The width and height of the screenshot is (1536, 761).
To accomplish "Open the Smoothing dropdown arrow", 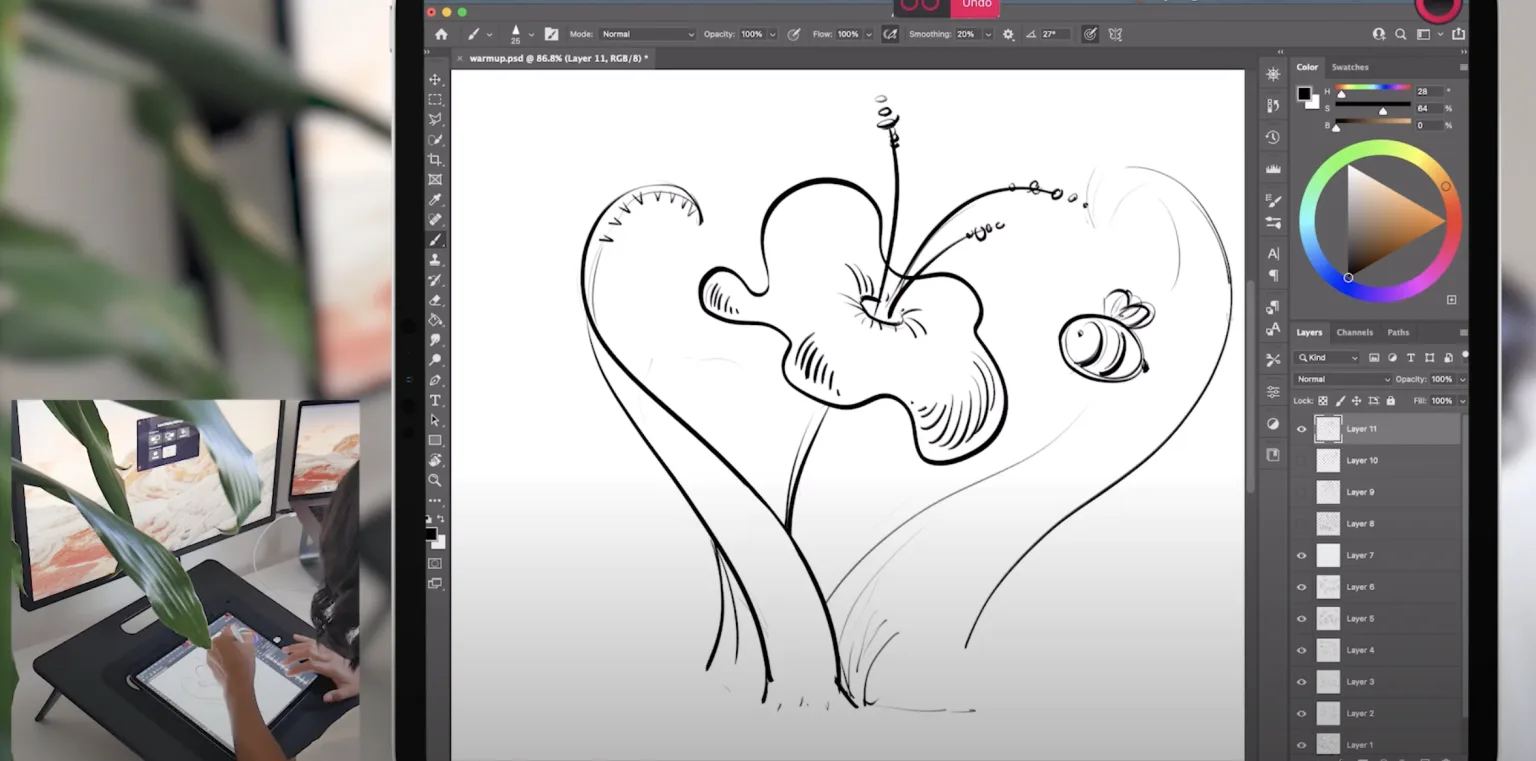I will point(988,34).
